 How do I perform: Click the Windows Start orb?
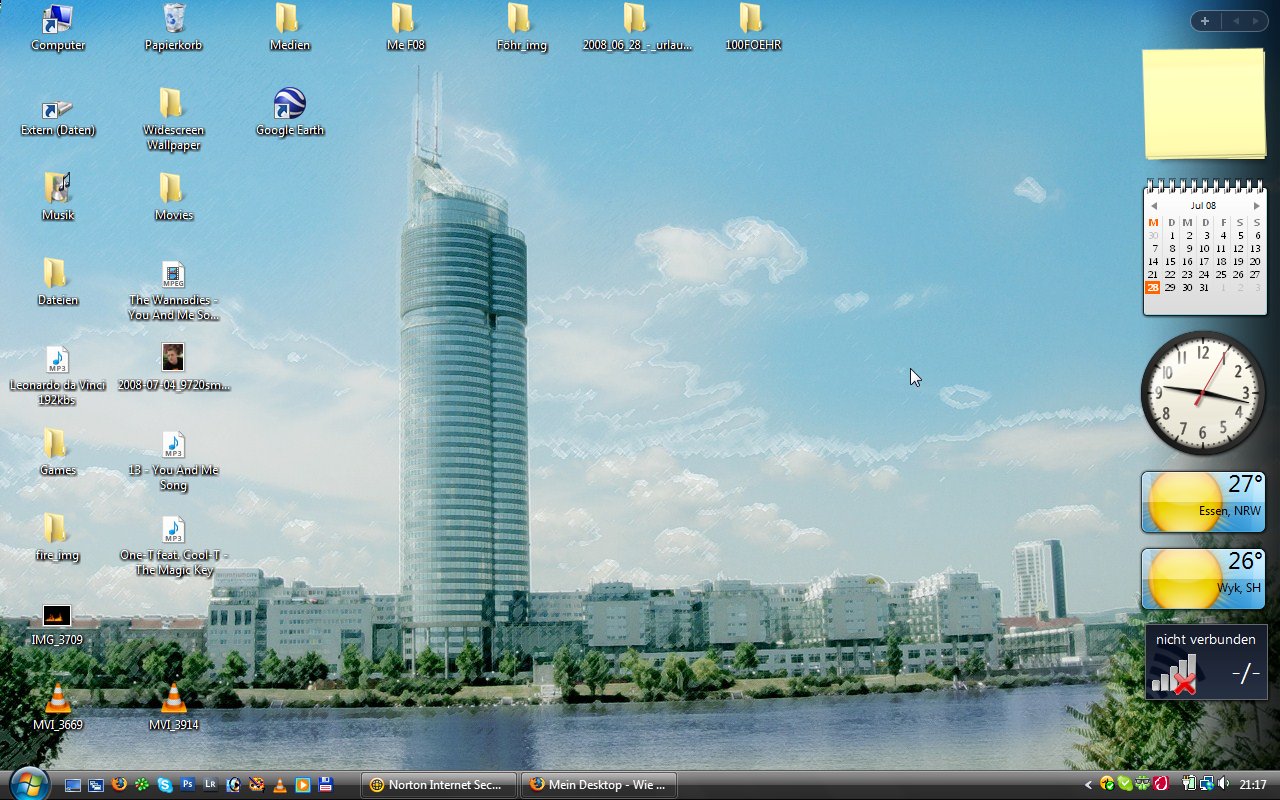point(28,784)
